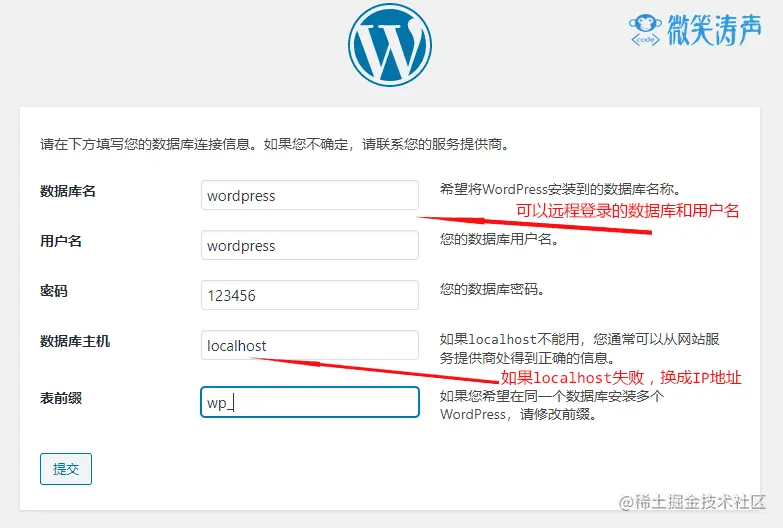Click the text 您的数据库用户名
This screenshot has width=783, height=528.
[x=499, y=239]
